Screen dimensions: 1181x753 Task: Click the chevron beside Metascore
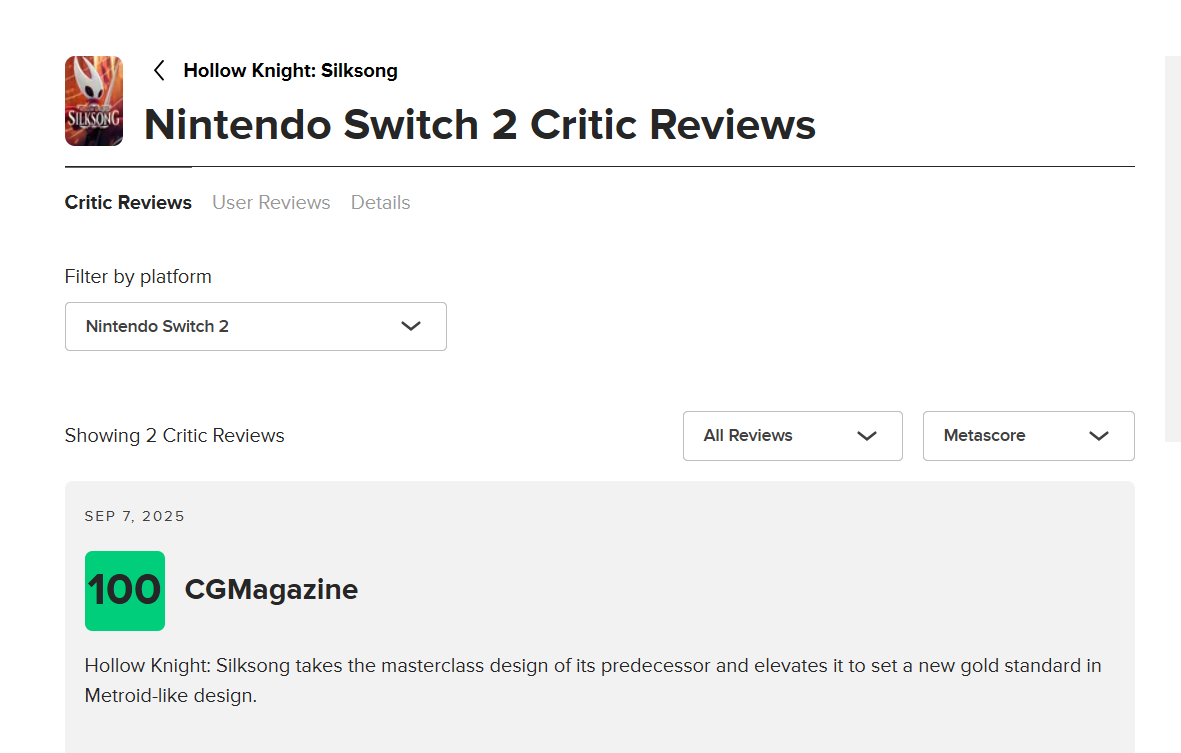click(1098, 436)
